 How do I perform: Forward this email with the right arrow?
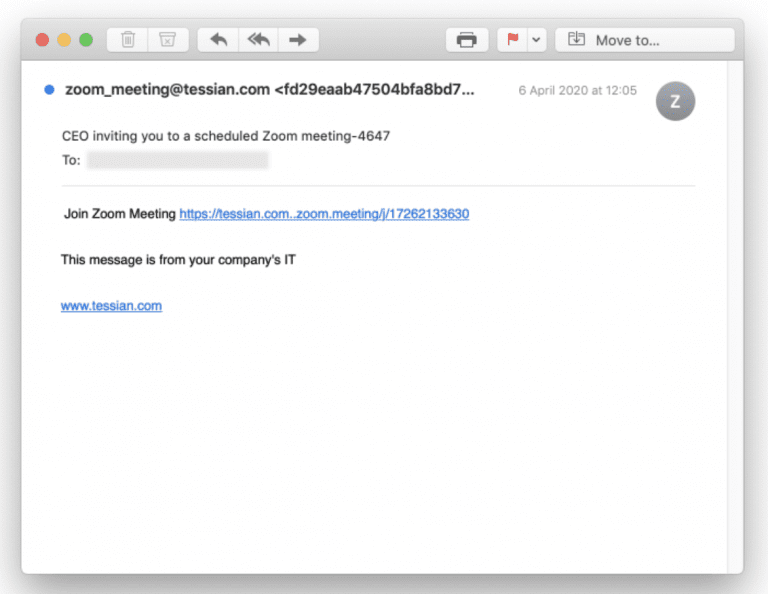pyautogui.click(x=298, y=40)
